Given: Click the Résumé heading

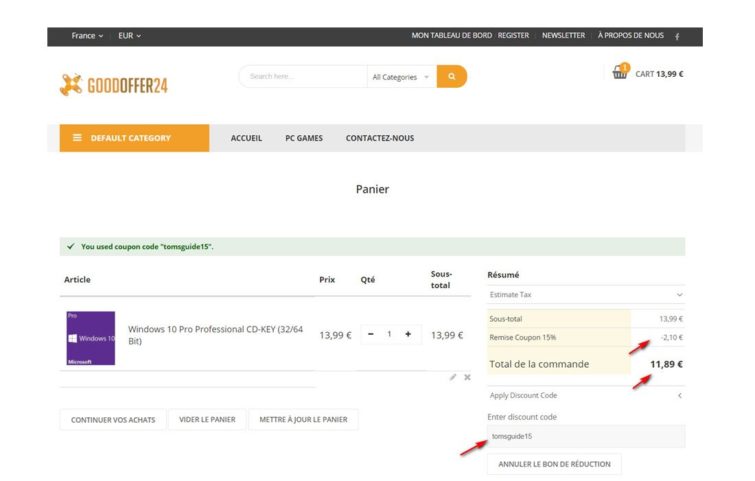Looking at the screenshot, I should pyautogui.click(x=503, y=275).
